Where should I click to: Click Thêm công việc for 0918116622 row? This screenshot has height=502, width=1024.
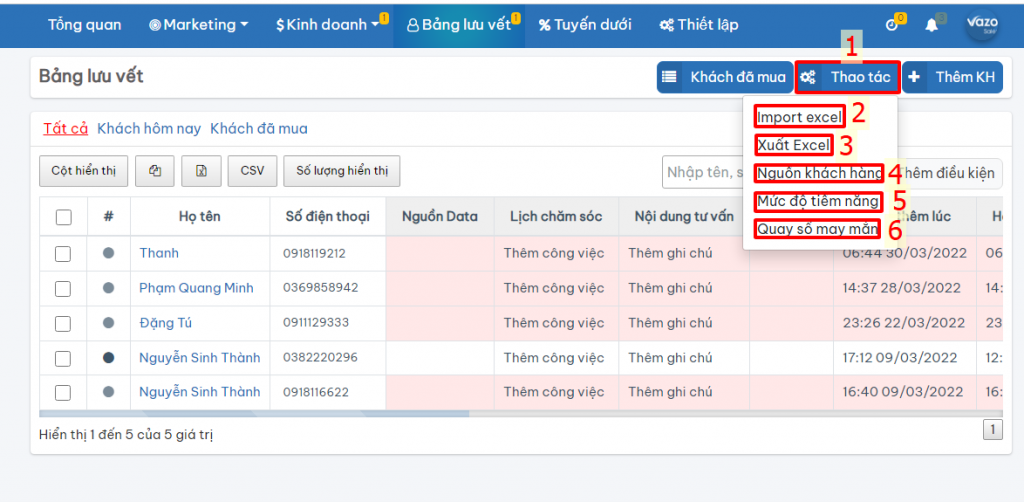click(x=554, y=392)
